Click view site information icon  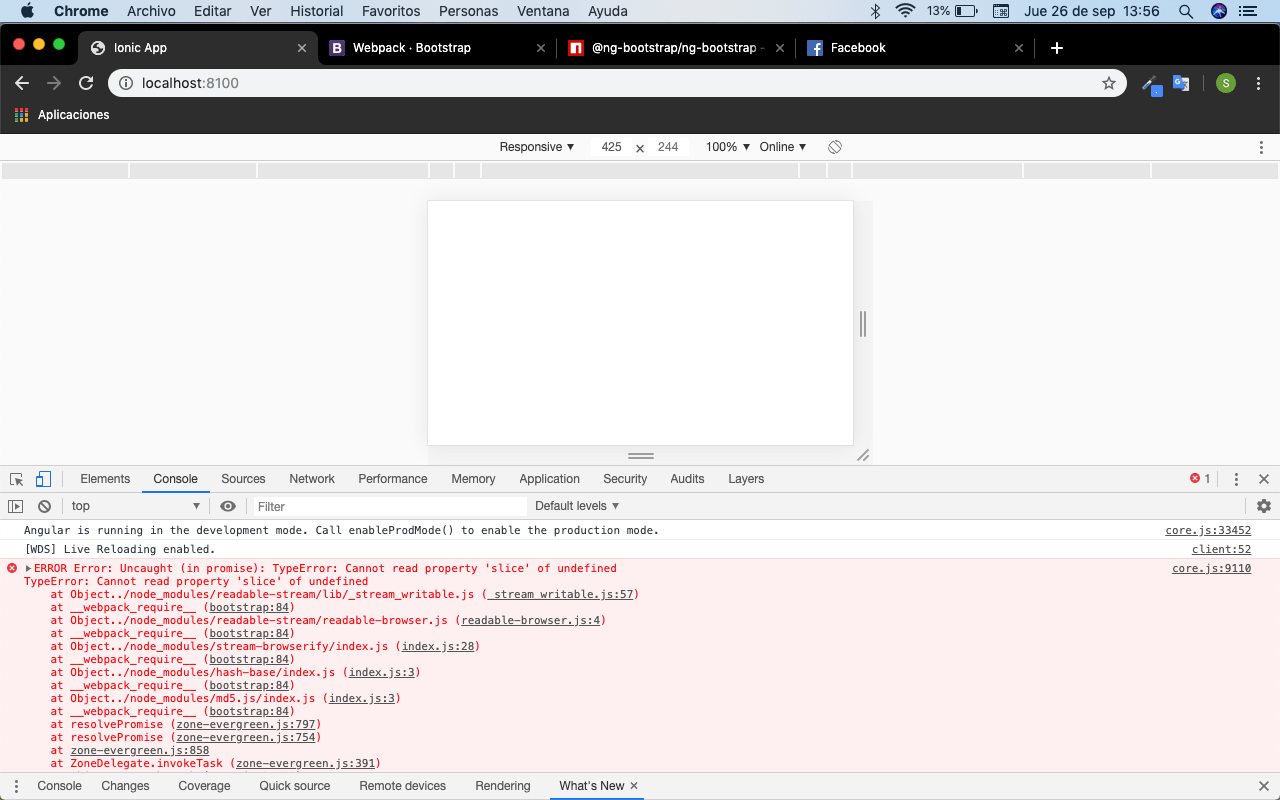click(126, 83)
